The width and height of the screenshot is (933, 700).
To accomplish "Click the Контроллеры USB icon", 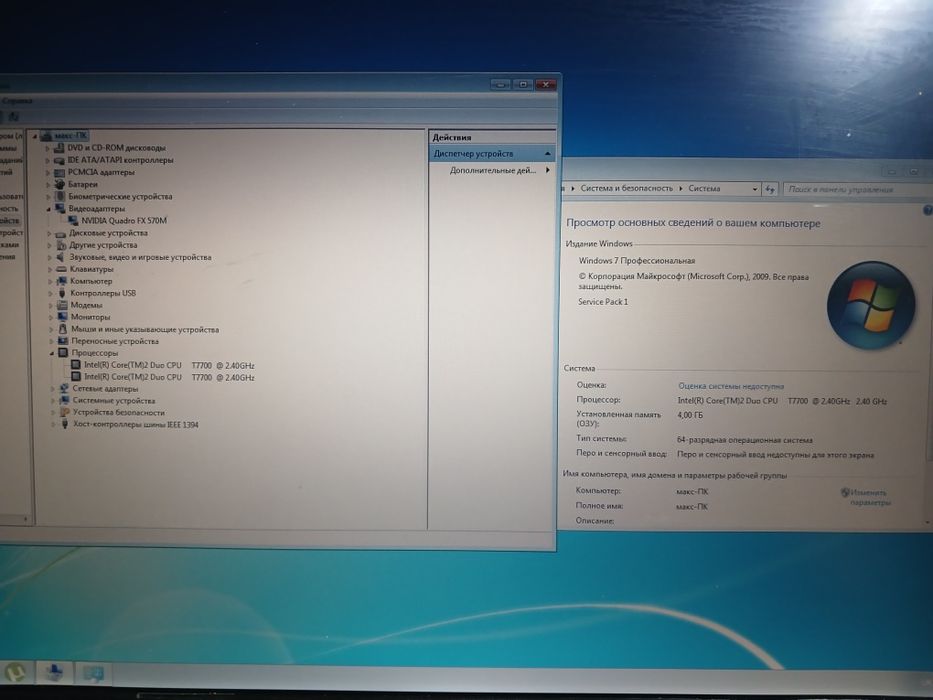I will click(62, 293).
